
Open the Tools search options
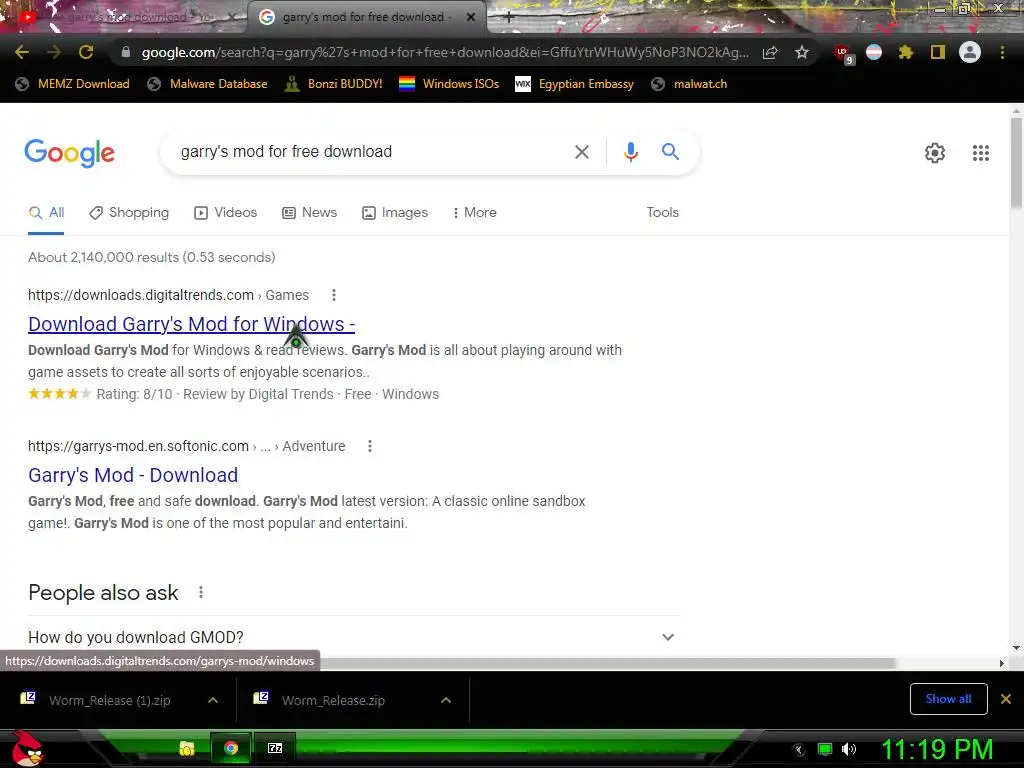click(x=662, y=213)
